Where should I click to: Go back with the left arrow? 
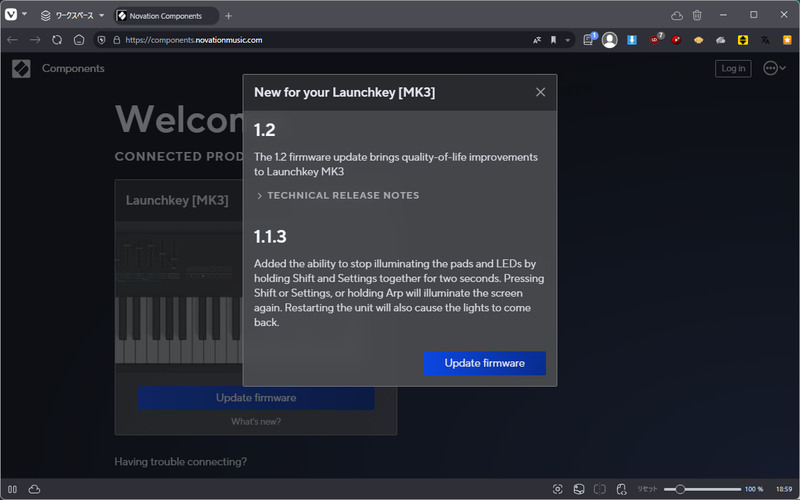[13, 40]
